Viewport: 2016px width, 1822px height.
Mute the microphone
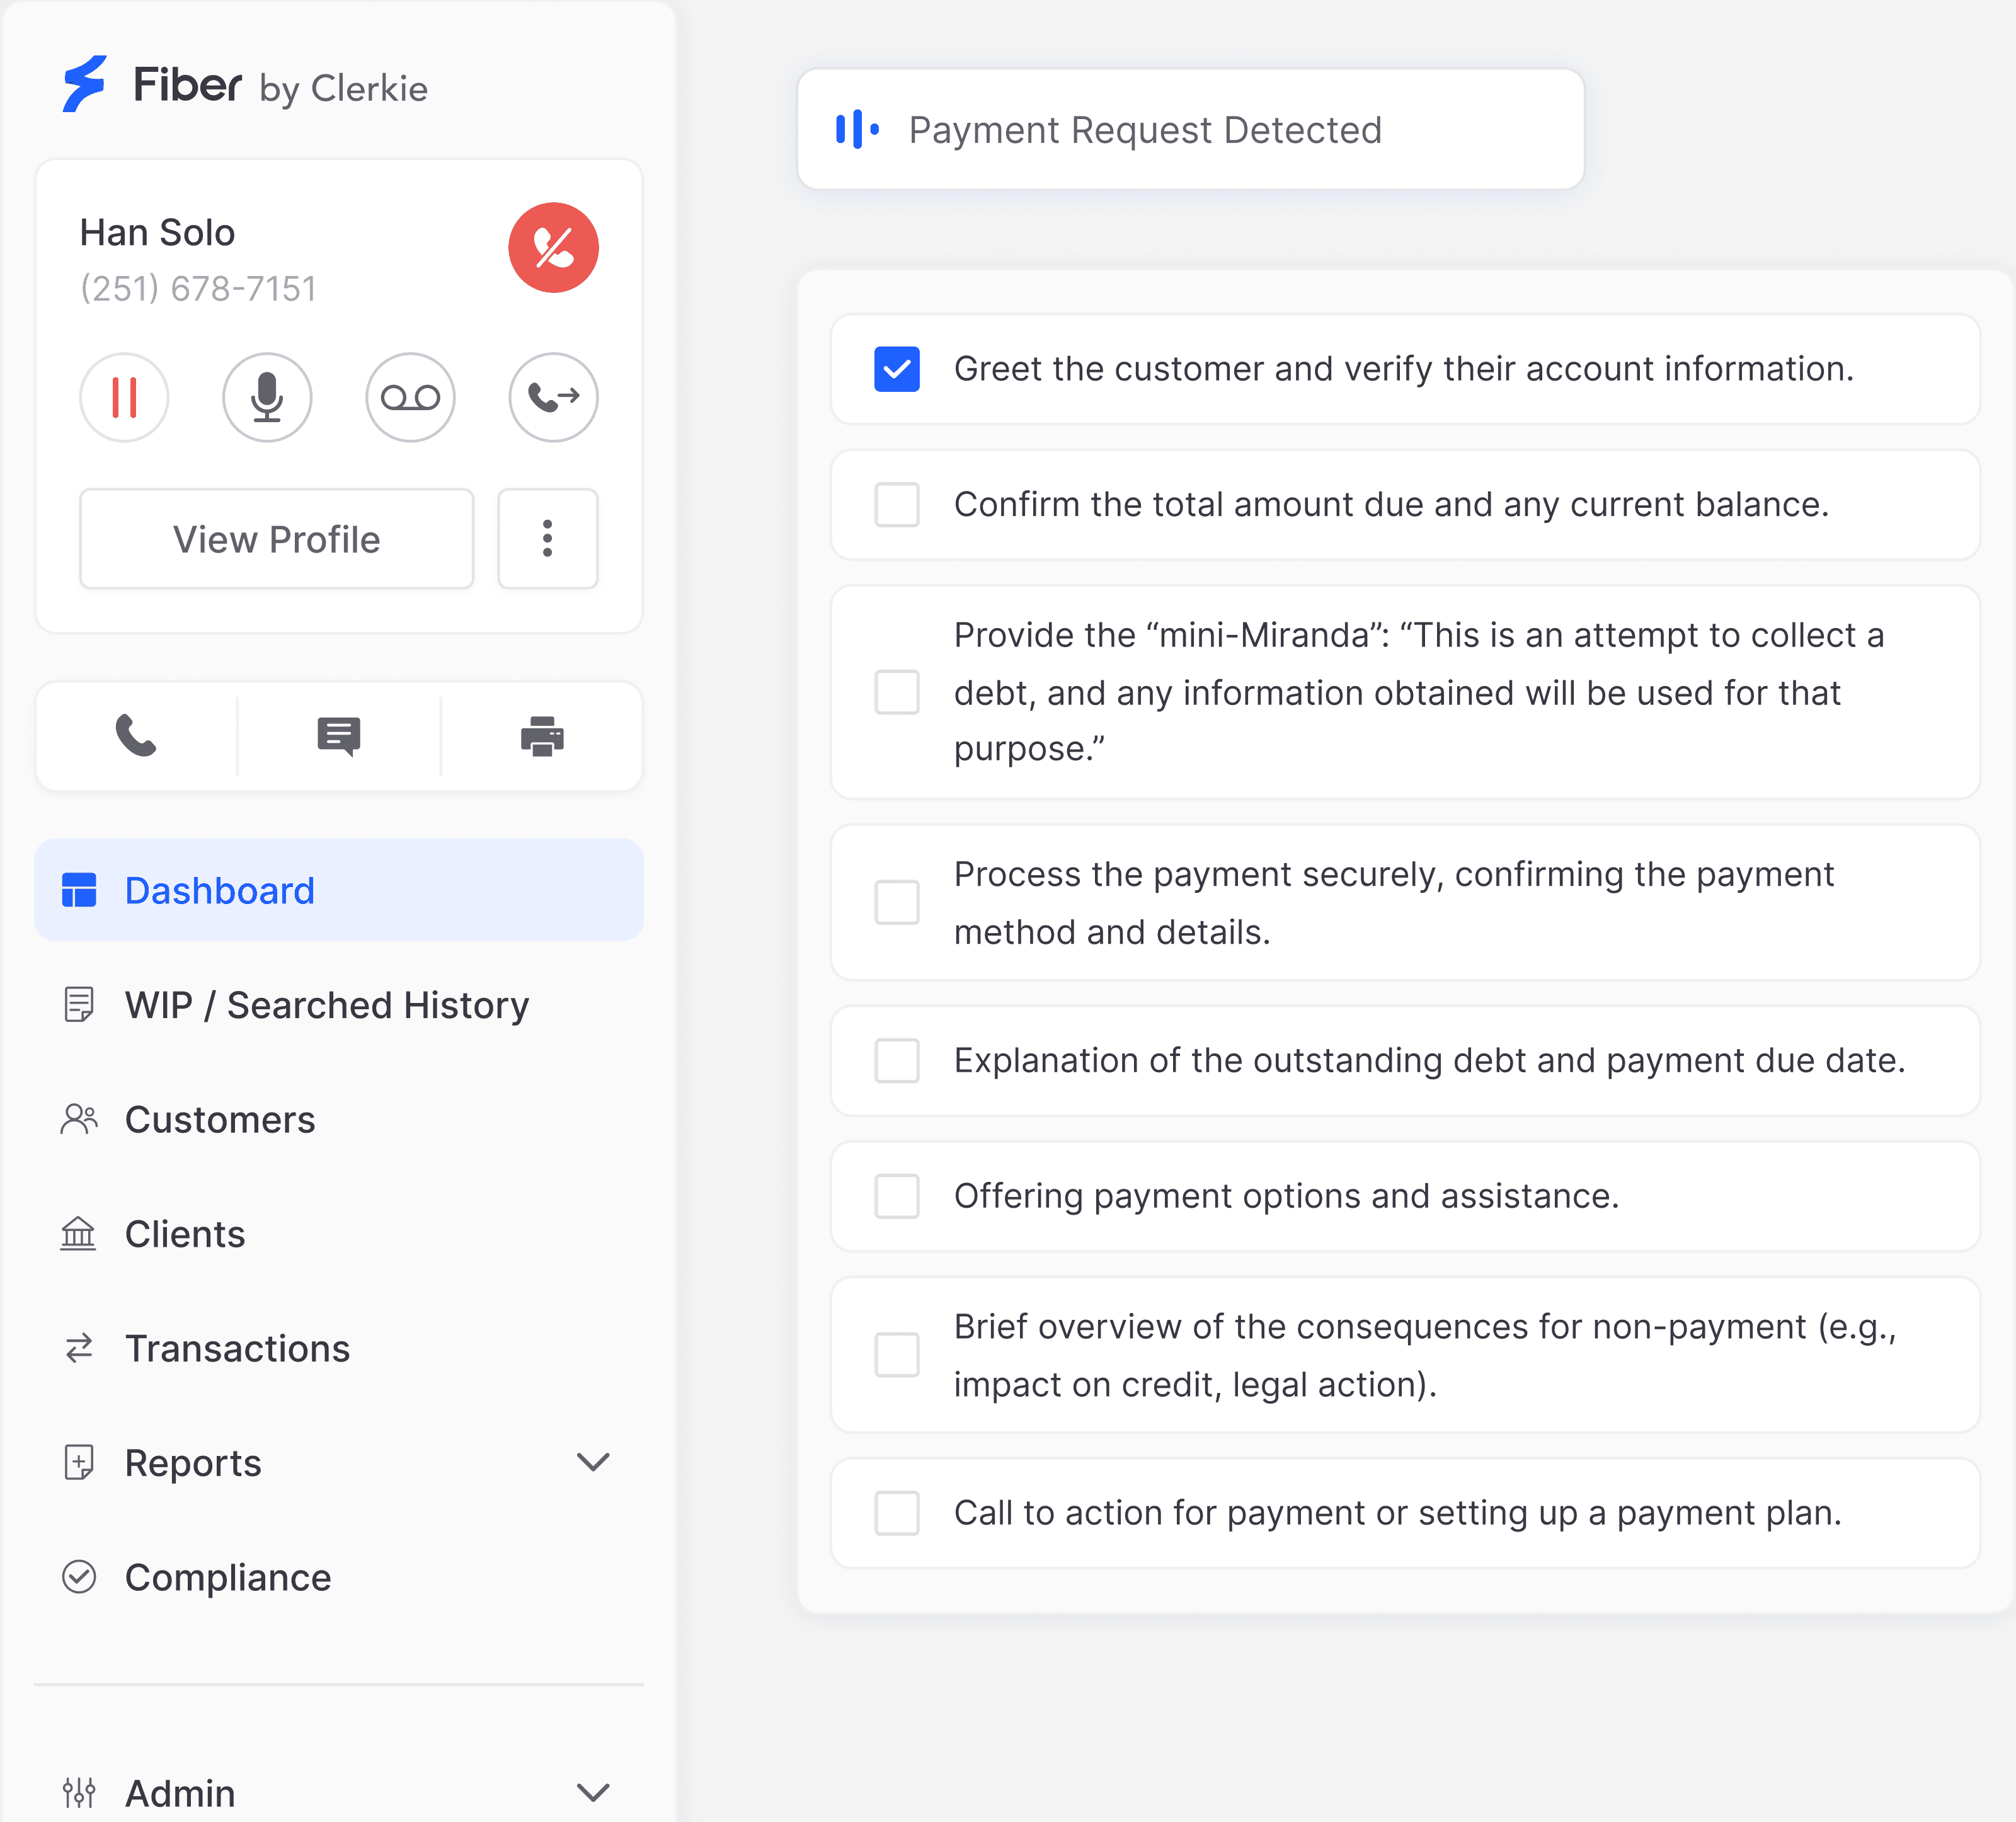click(267, 397)
